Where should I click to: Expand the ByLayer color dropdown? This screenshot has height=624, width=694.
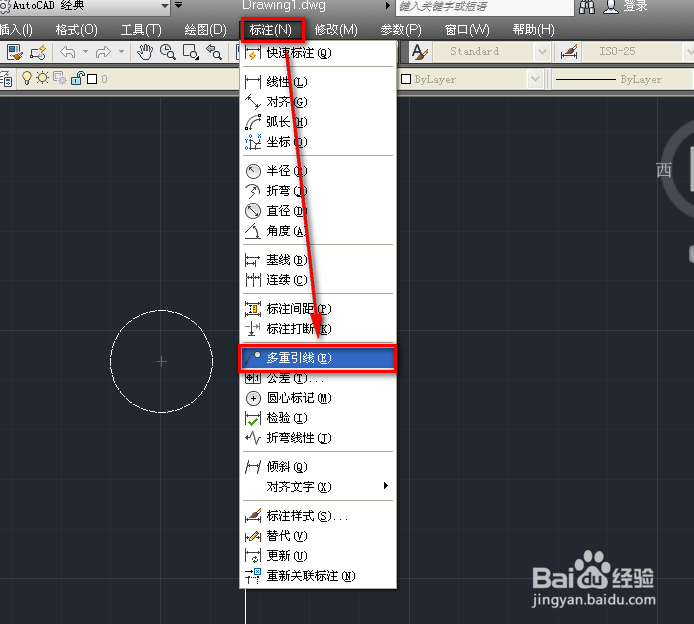[536, 79]
